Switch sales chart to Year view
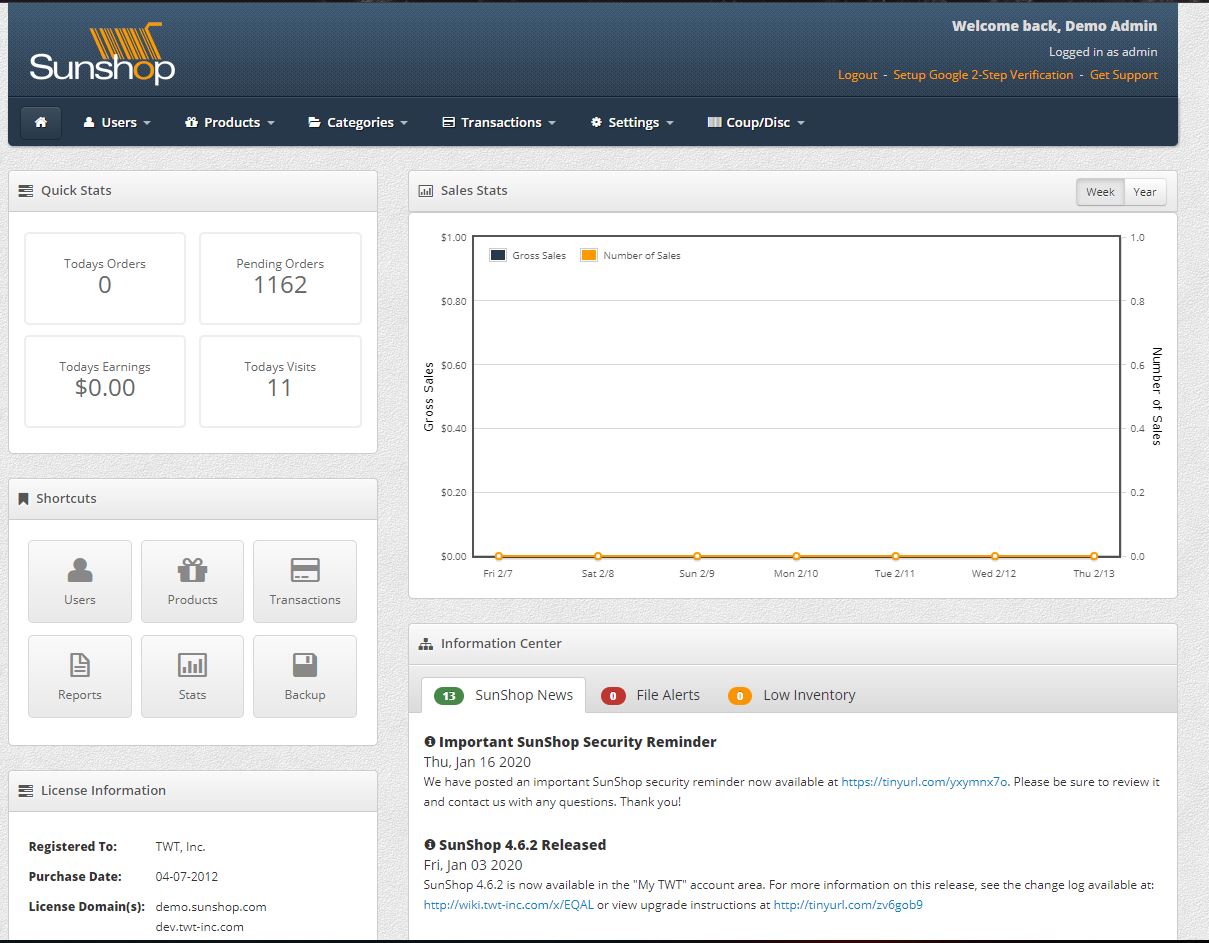Viewport: 1209px width, 943px height. (x=1145, y=192)
